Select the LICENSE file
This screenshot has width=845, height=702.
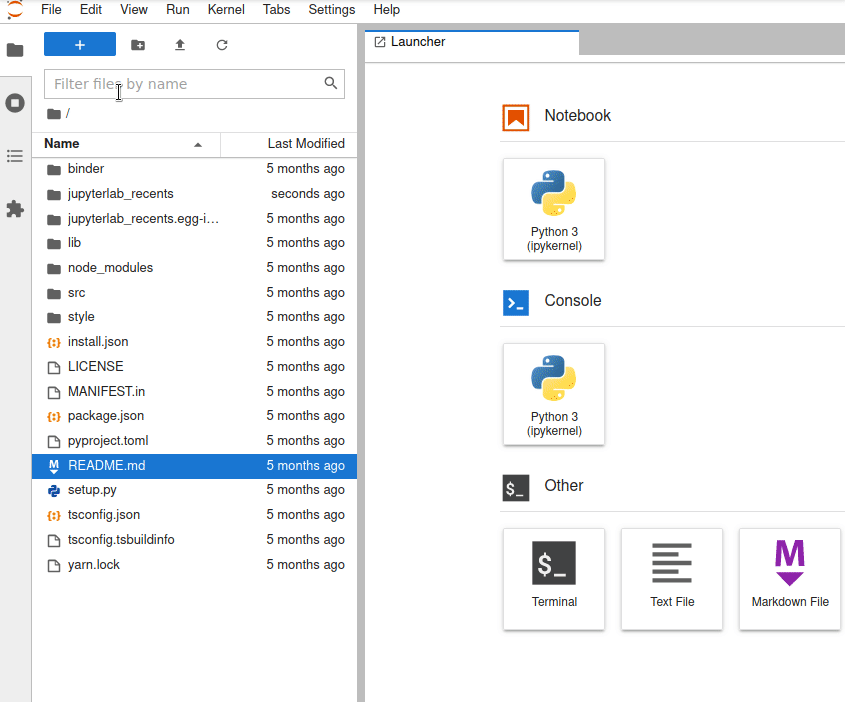(194, 366)
